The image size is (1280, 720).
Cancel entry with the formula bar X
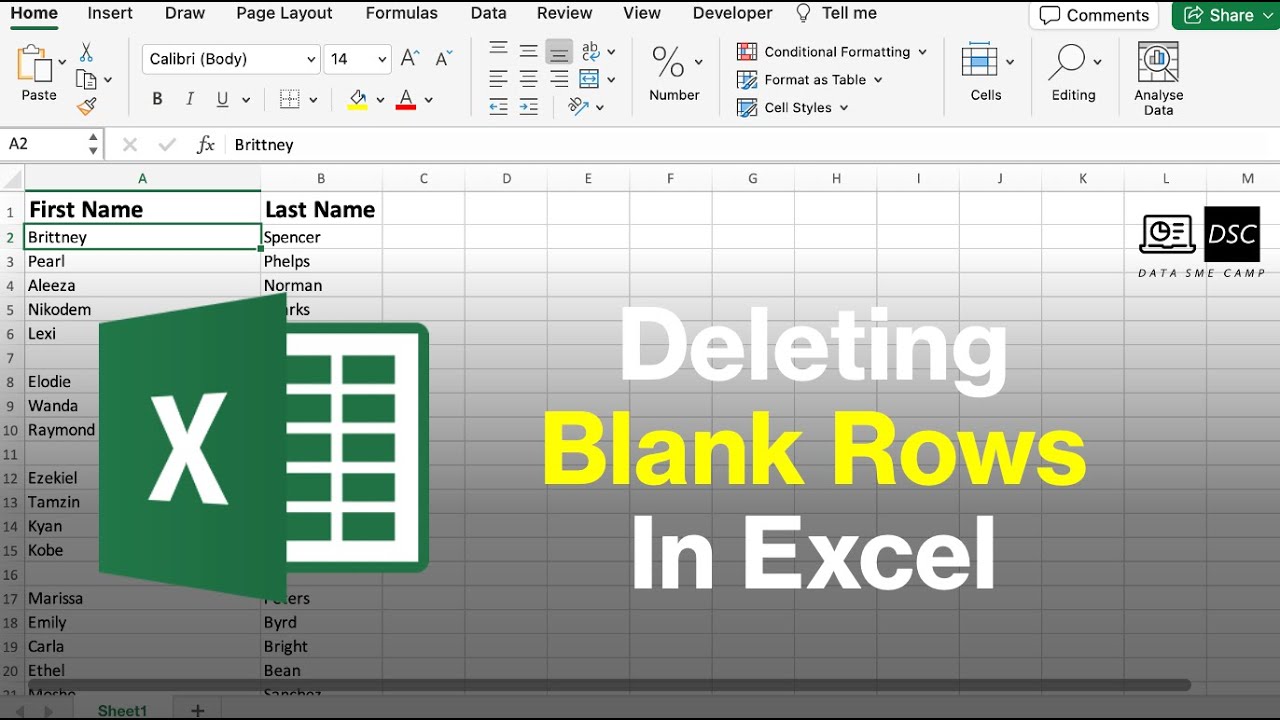pyautogui.click(x=130, y=145)
